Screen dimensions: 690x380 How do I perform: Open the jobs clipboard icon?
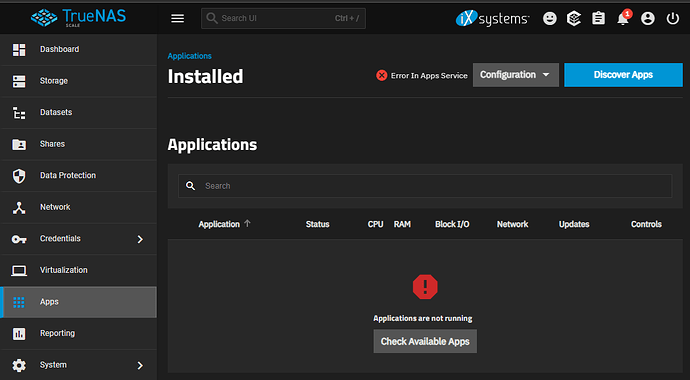[598, 18]
